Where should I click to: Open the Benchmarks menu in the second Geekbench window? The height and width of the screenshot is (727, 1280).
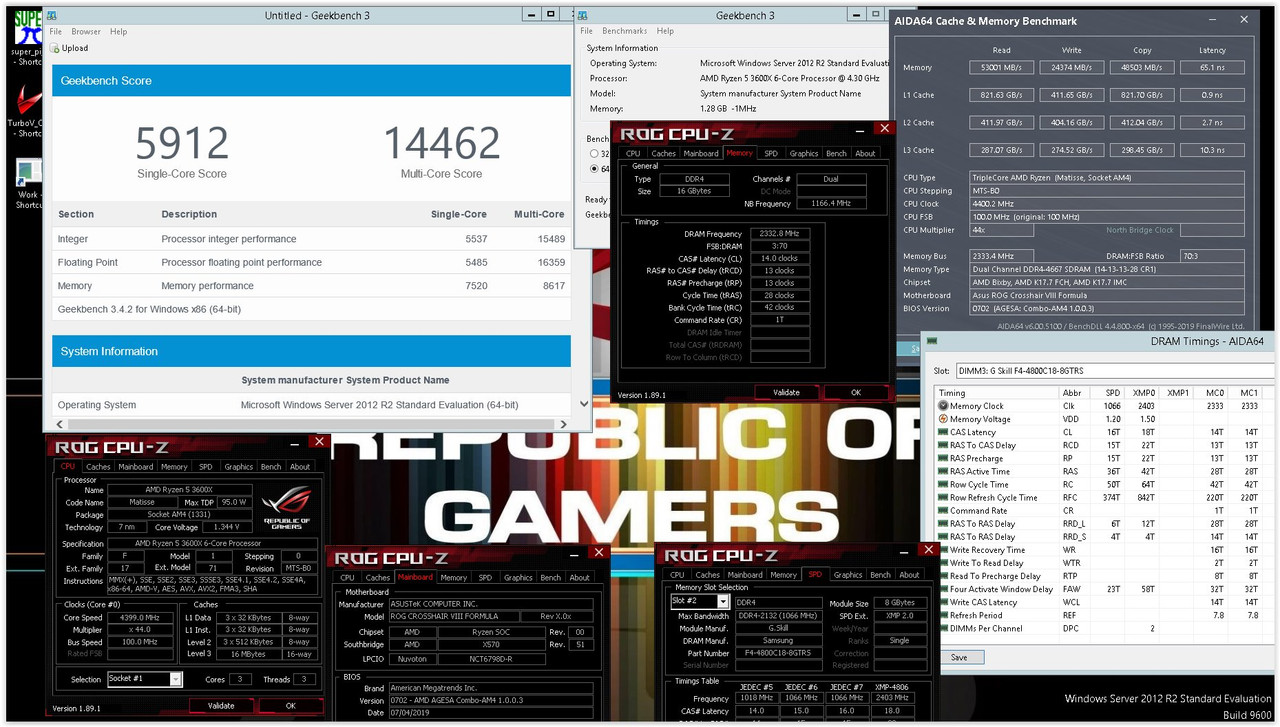point(624,31)
